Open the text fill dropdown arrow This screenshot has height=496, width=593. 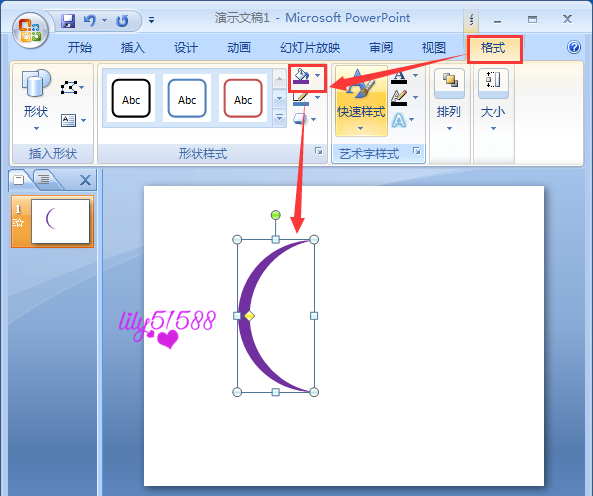click(415, 76)
